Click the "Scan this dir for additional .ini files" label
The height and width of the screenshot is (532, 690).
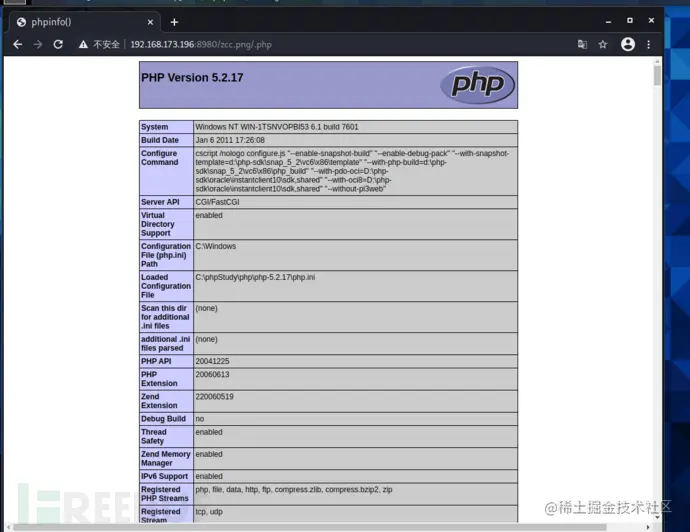click(x=165, y=317)
